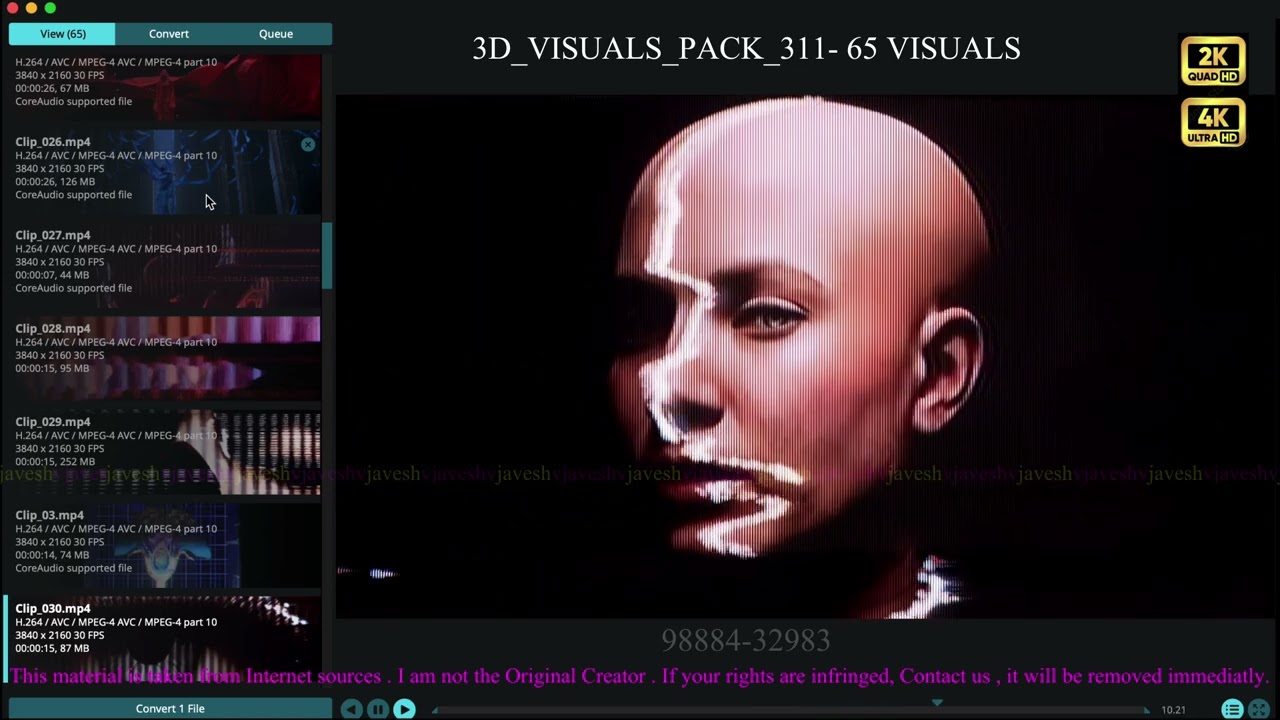This screenshot has height=720, width=1280.
Task: Click the 00:00:15, 252 MB text
Action: coord(55,462)
